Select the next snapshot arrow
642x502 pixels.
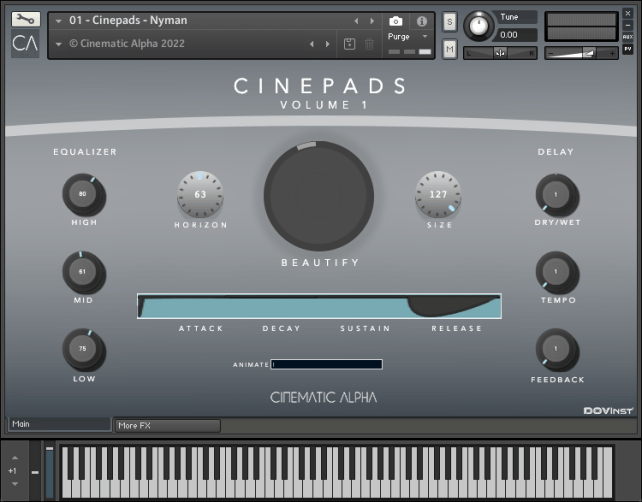click(x=327, y=44)
